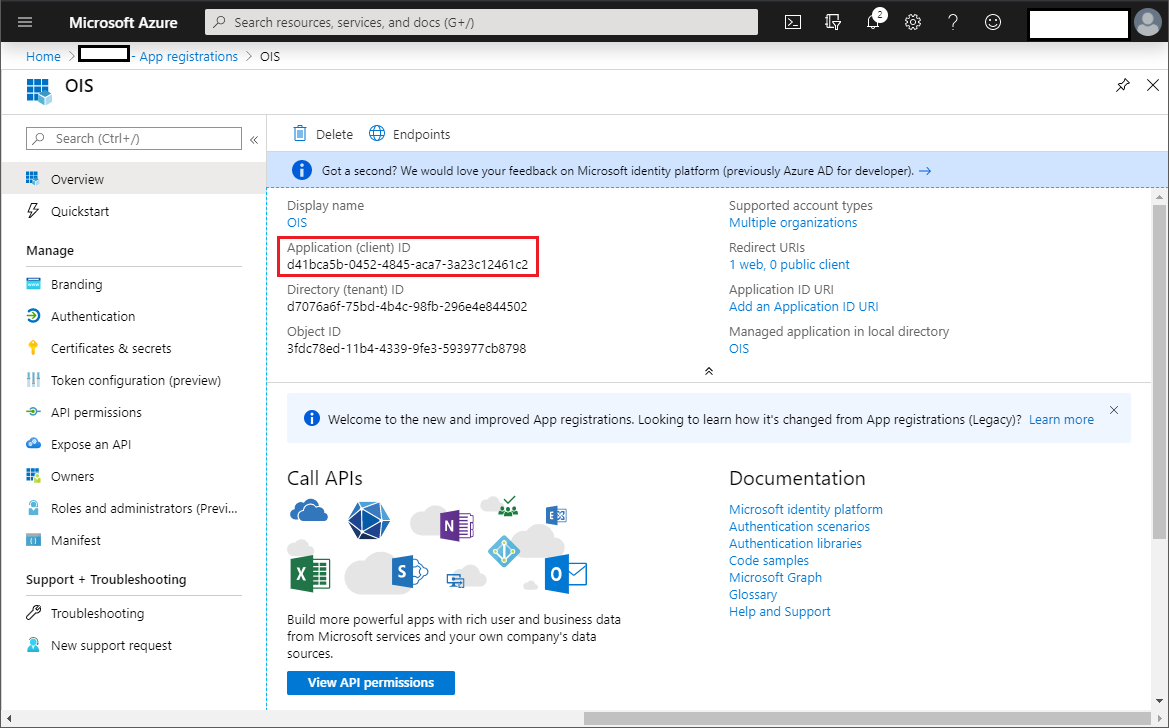Click the Expose an API cloud icon
This screenshot has height=728, width=1169.
pos(33,444)
